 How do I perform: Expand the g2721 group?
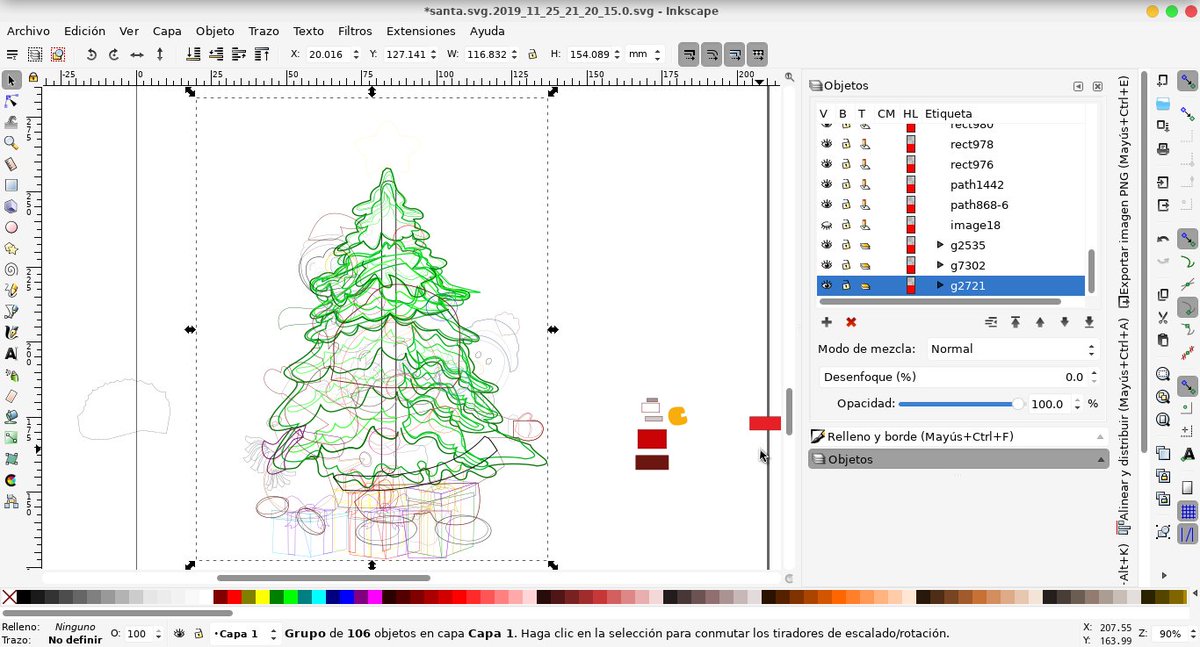940,285
